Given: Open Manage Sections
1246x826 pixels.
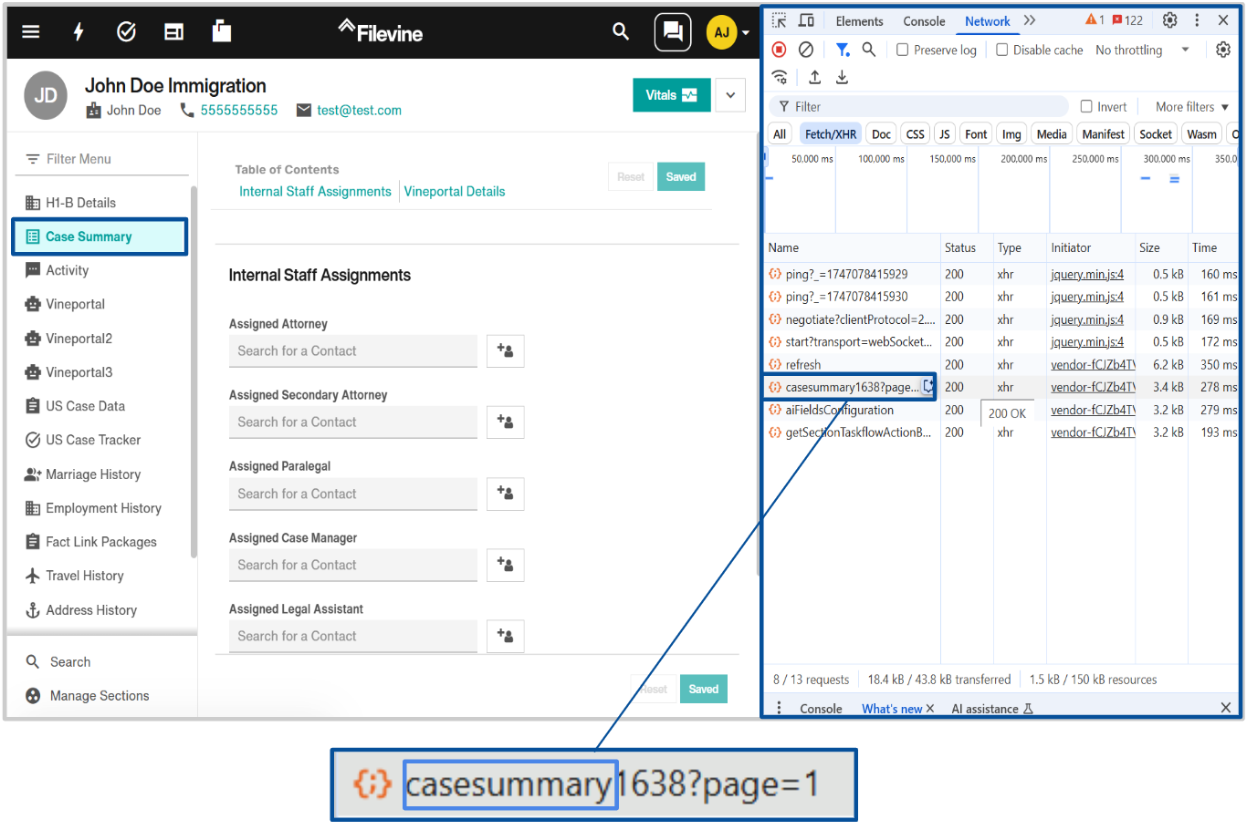Looking at the screenshot, I should tap(100, 696).
